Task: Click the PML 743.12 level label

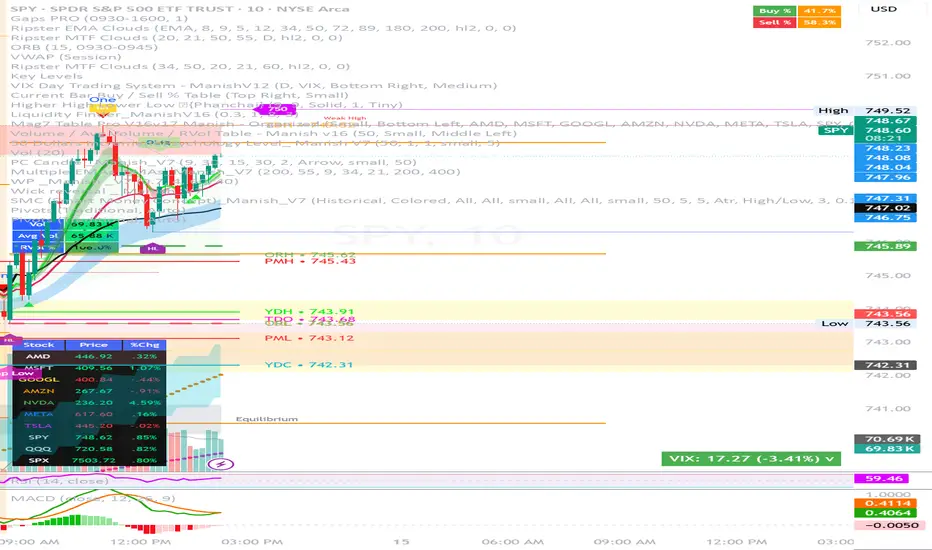Action: (x=309, y=338)
